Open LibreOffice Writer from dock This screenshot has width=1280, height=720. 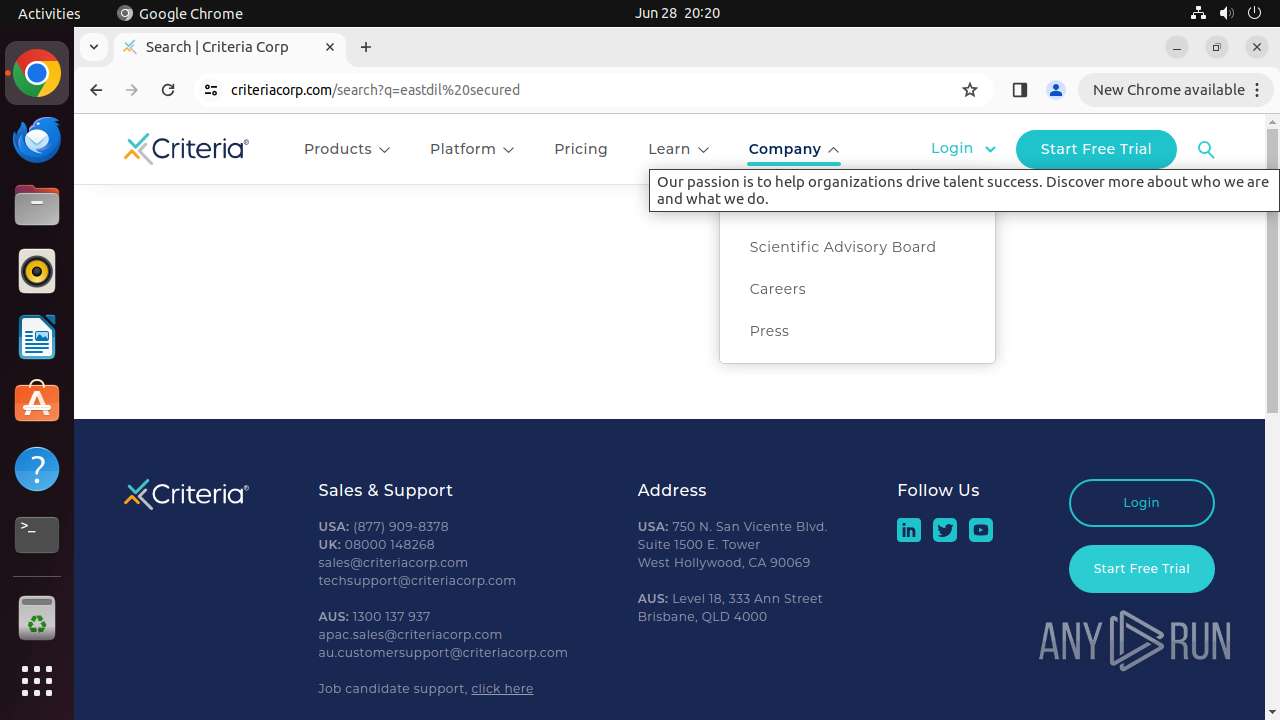37,338
